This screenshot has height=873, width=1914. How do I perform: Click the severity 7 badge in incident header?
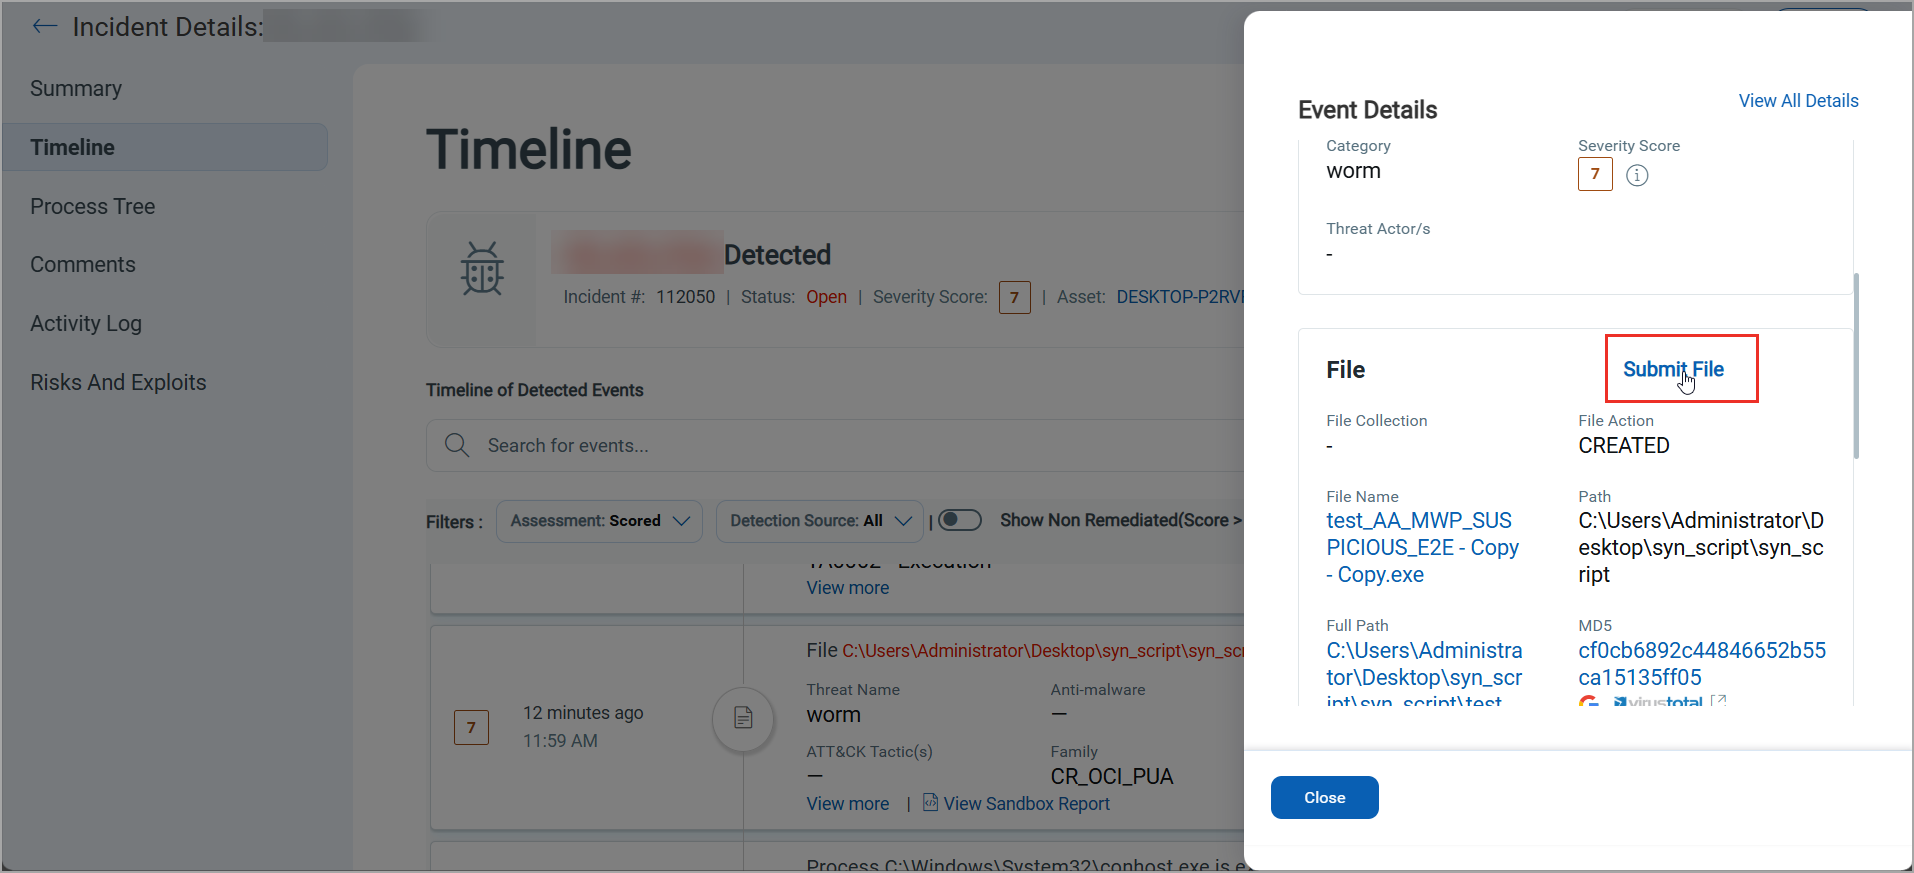[1014, 297]
